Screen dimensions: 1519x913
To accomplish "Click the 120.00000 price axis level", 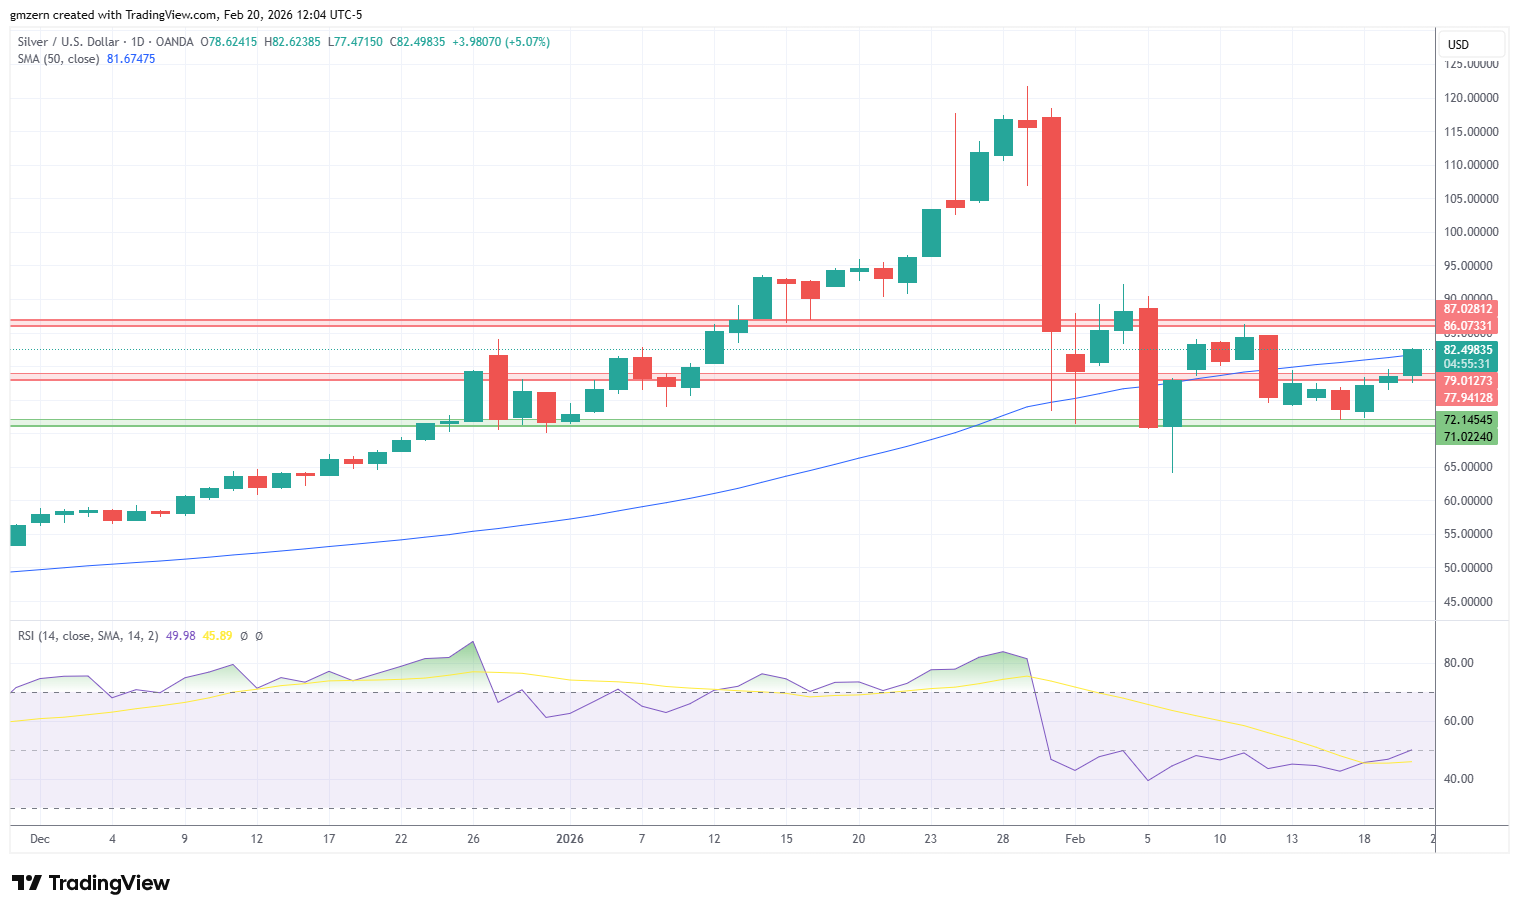I will tap(1471, 98).
